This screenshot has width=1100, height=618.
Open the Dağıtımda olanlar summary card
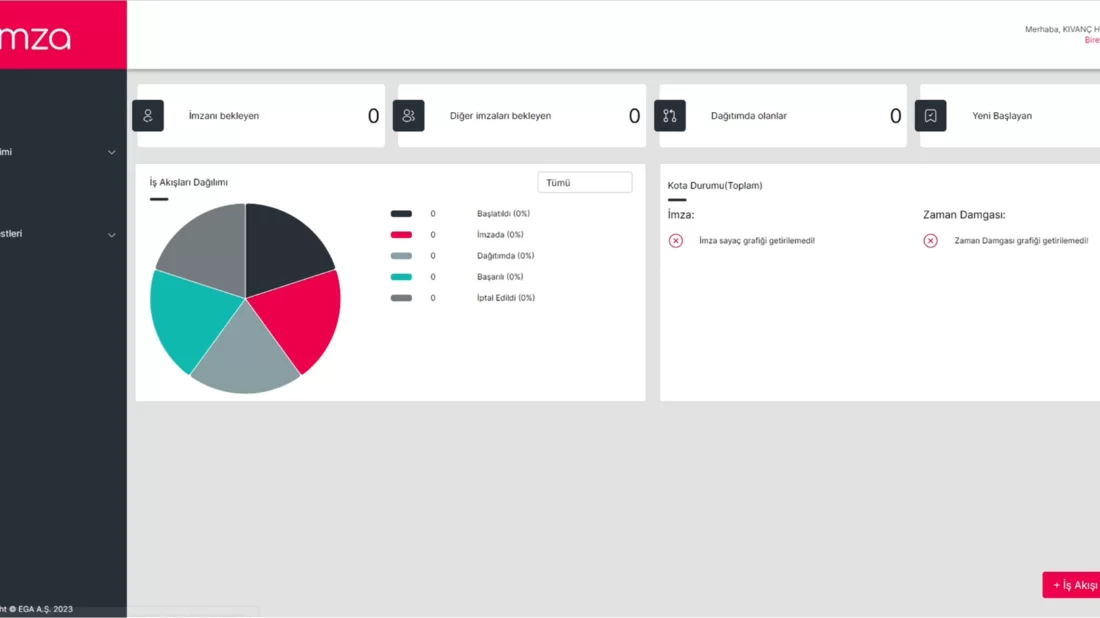[782, 116]
